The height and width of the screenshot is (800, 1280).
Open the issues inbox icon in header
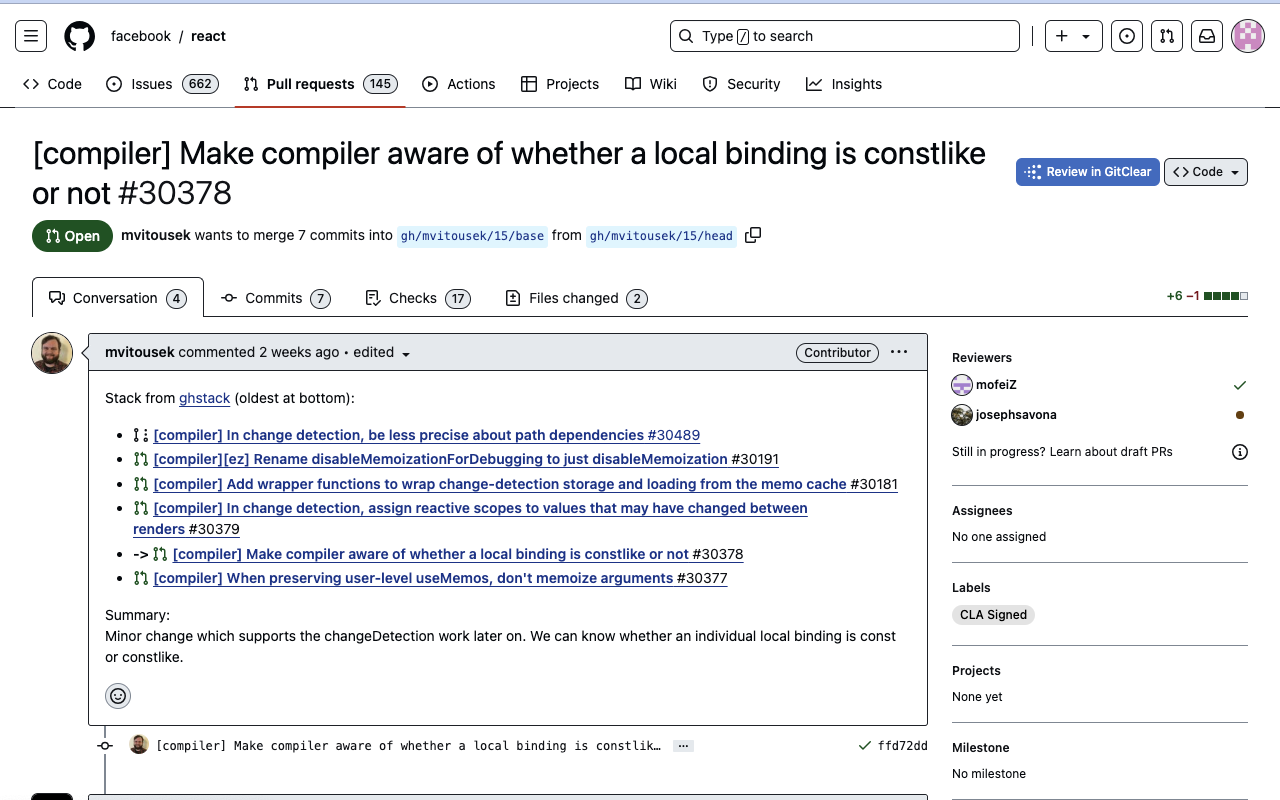(x=1127, y=36)
